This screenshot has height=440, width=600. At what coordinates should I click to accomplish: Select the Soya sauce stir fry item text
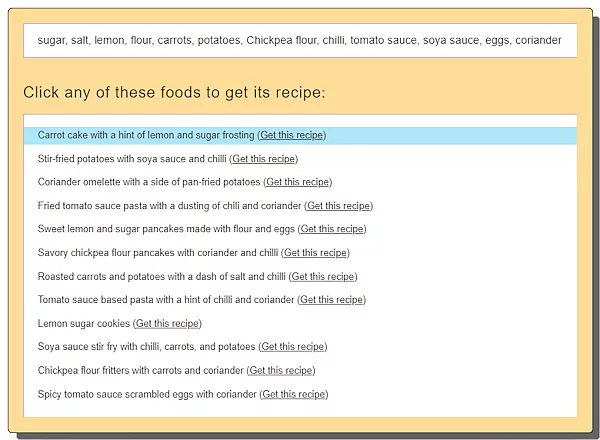click(x=145, y=347)
